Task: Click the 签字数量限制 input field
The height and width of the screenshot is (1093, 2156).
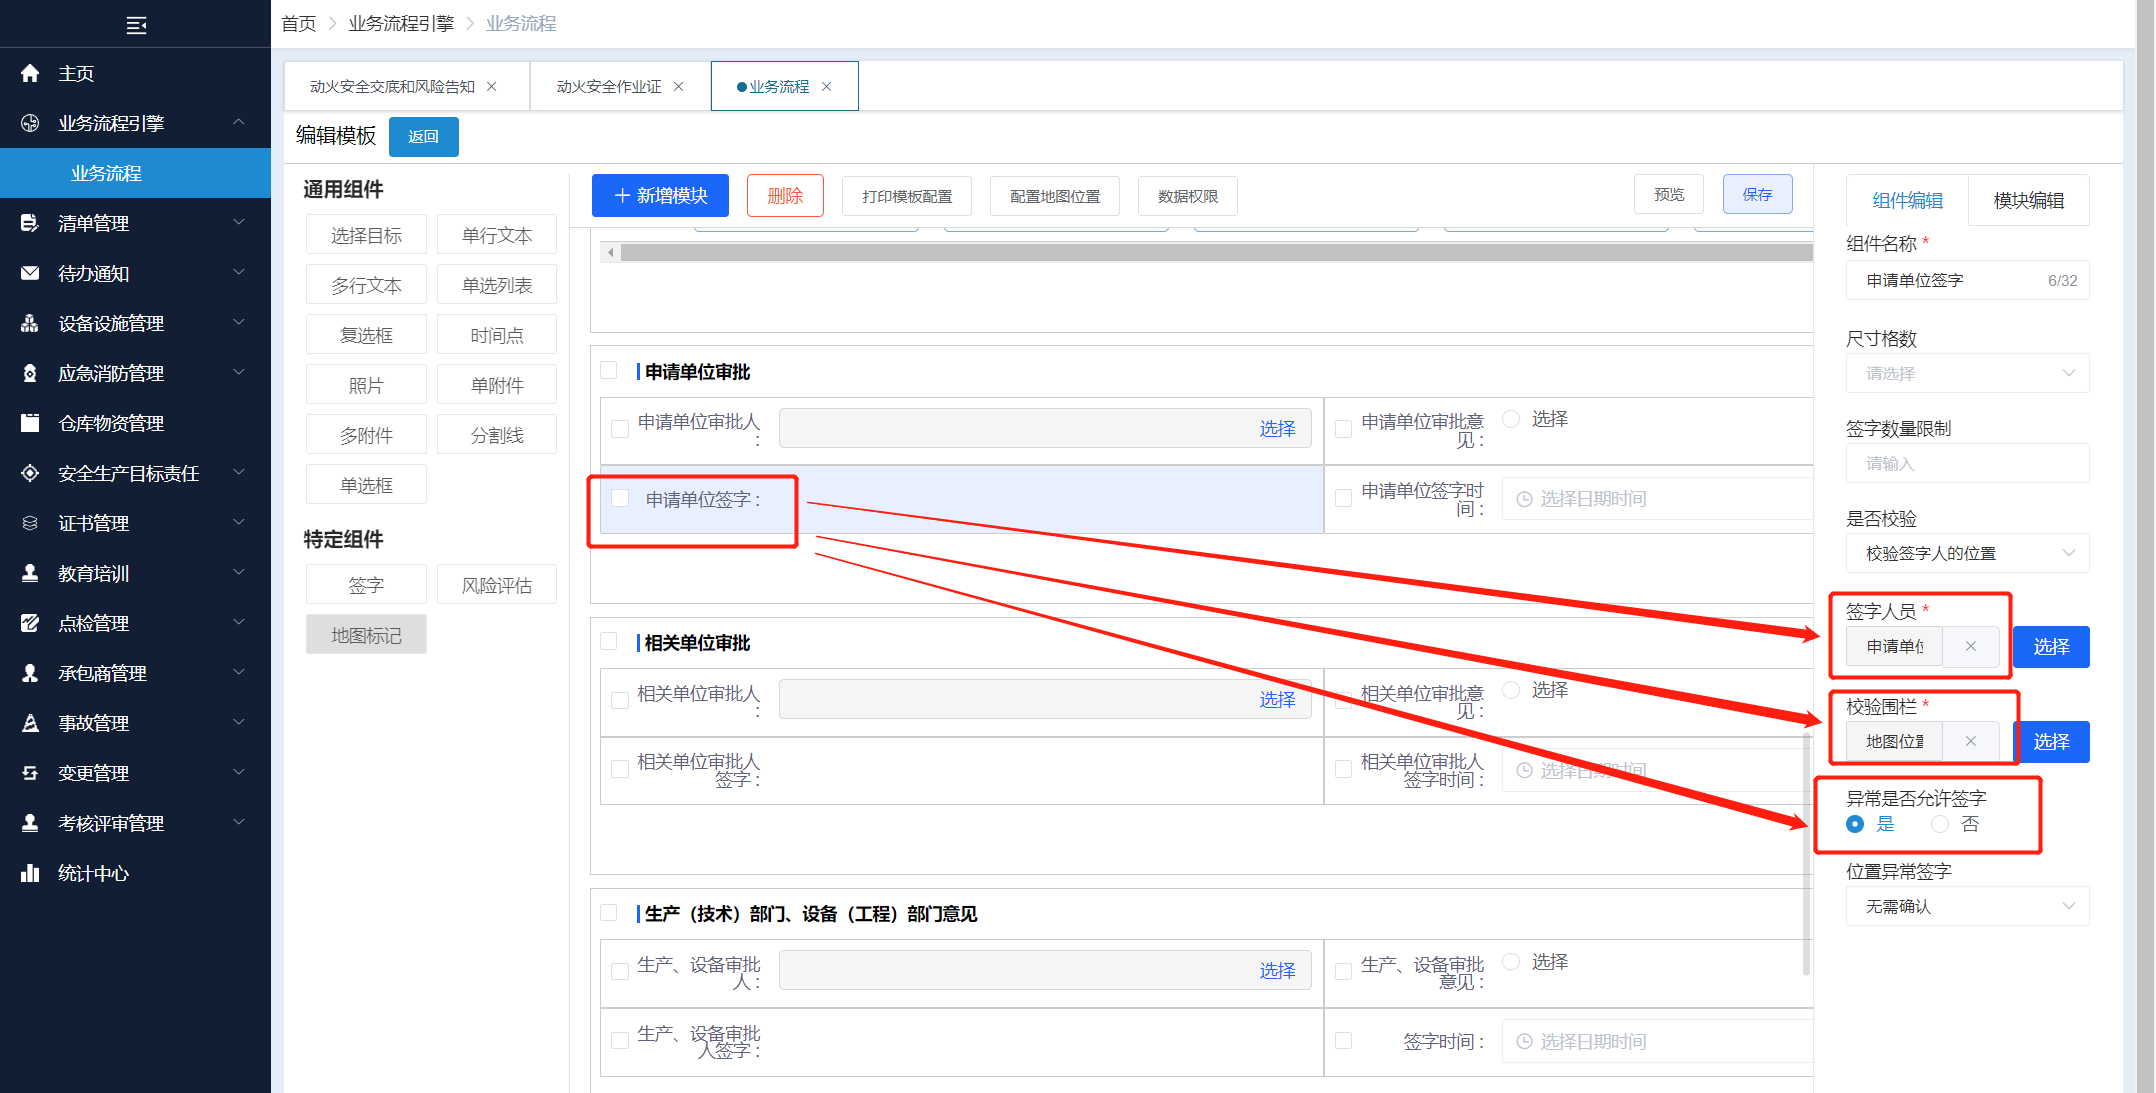Action: pos(1967,463)
